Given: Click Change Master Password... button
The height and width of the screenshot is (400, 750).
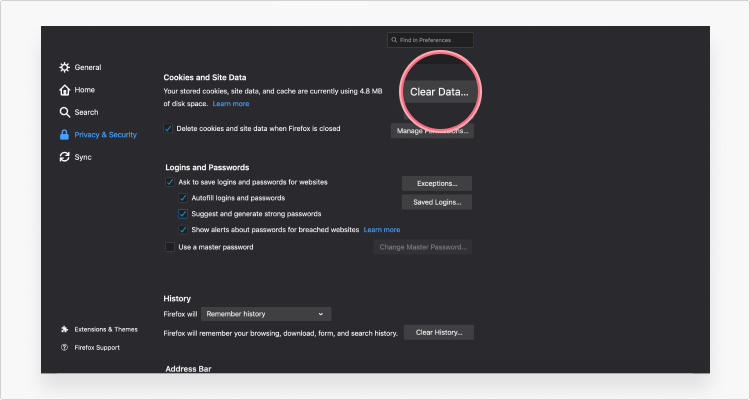Looking at the screenshot, I should [423, 247].
